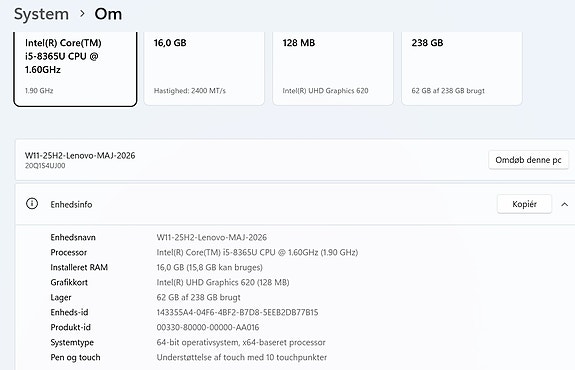Select the Processor row label

[69, 252]
